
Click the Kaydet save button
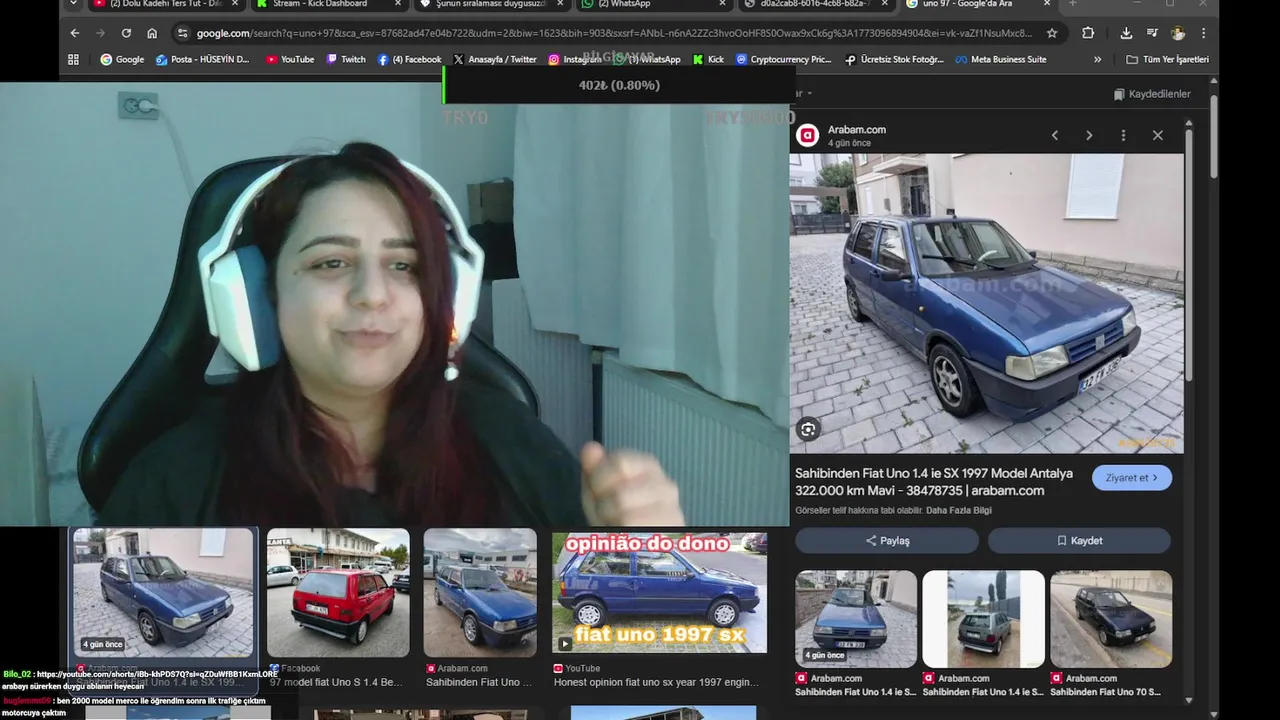click(x=1079, y=540)
